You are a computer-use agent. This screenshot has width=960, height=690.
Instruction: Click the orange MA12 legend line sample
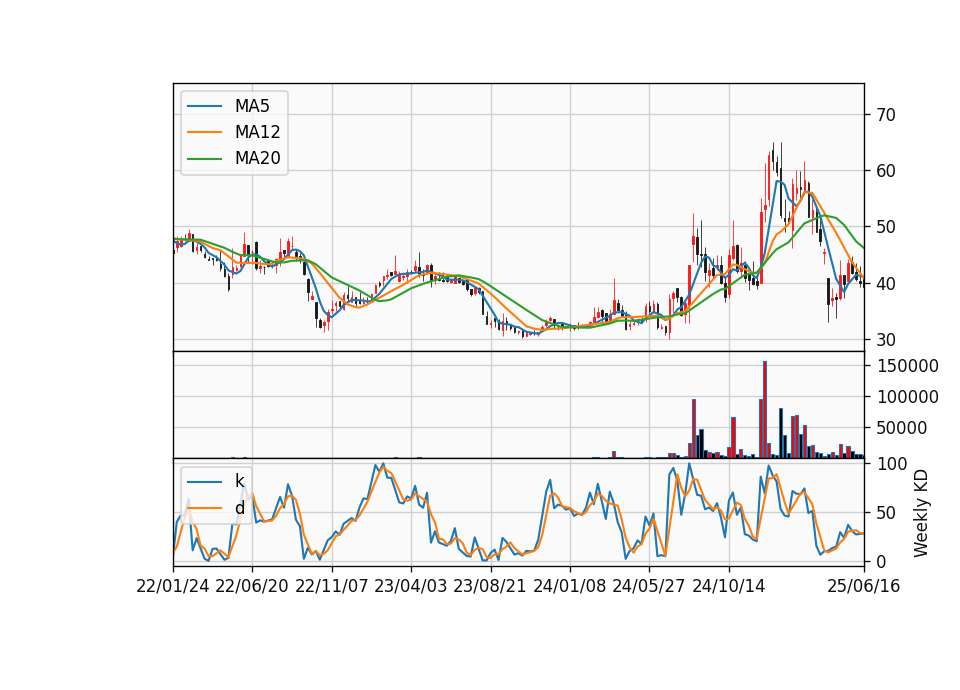click(x=204, y=132)
